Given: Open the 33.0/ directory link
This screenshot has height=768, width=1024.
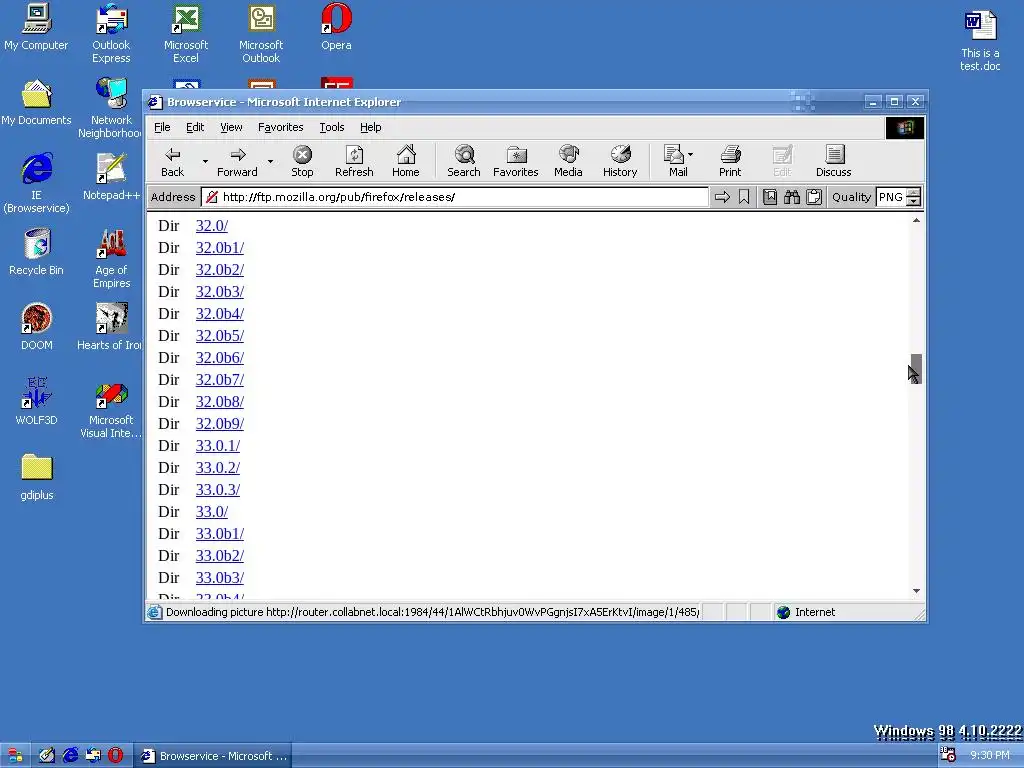Looking at the screenshot, I should coord(212,512).
